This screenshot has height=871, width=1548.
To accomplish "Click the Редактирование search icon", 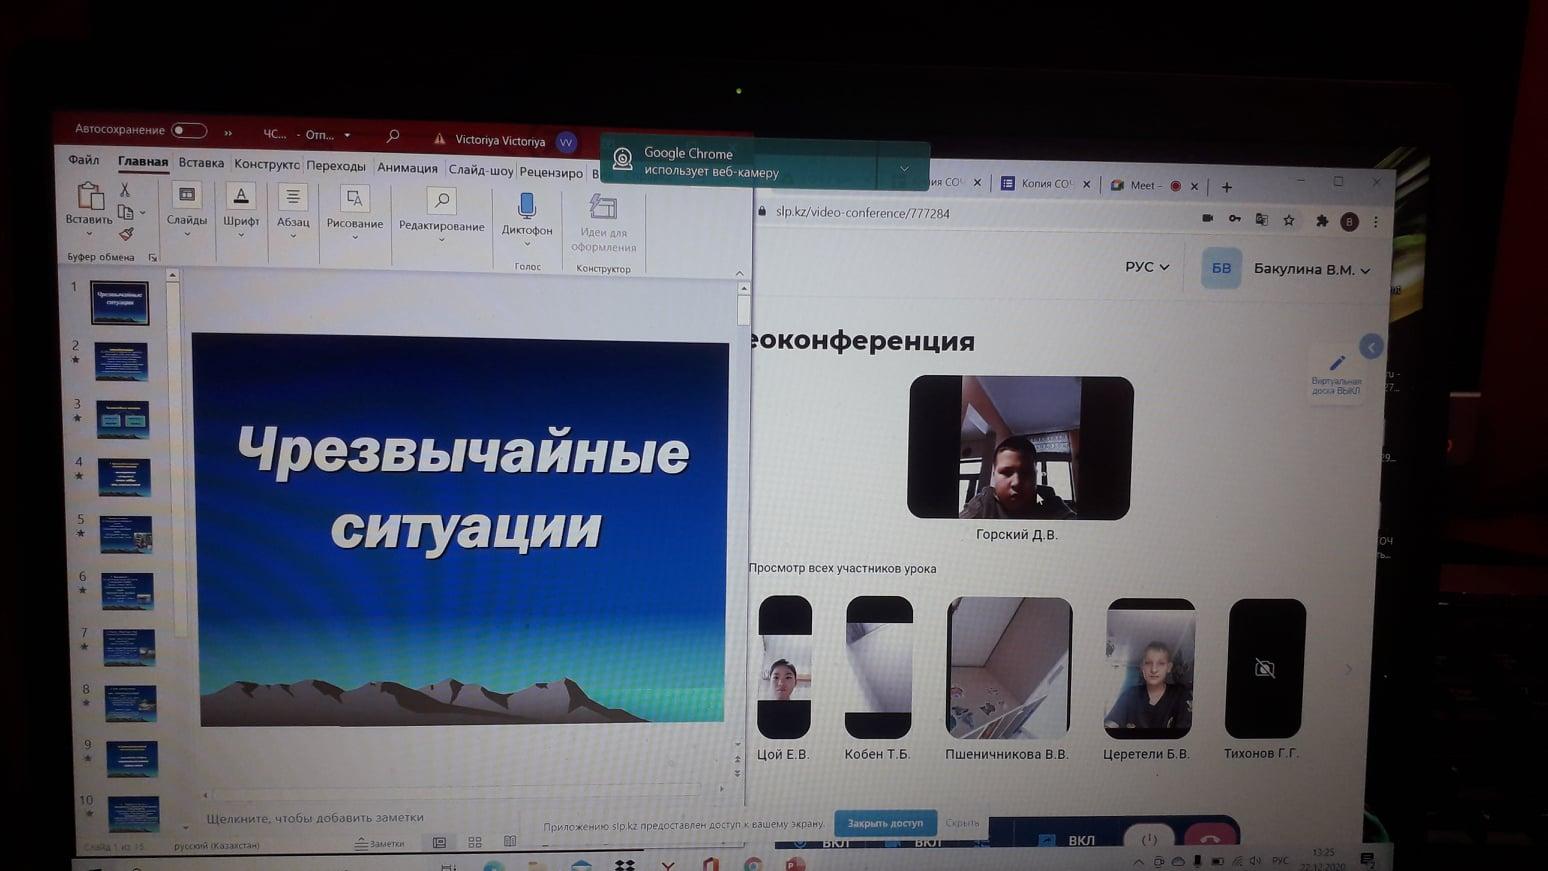I will [441, 200].
